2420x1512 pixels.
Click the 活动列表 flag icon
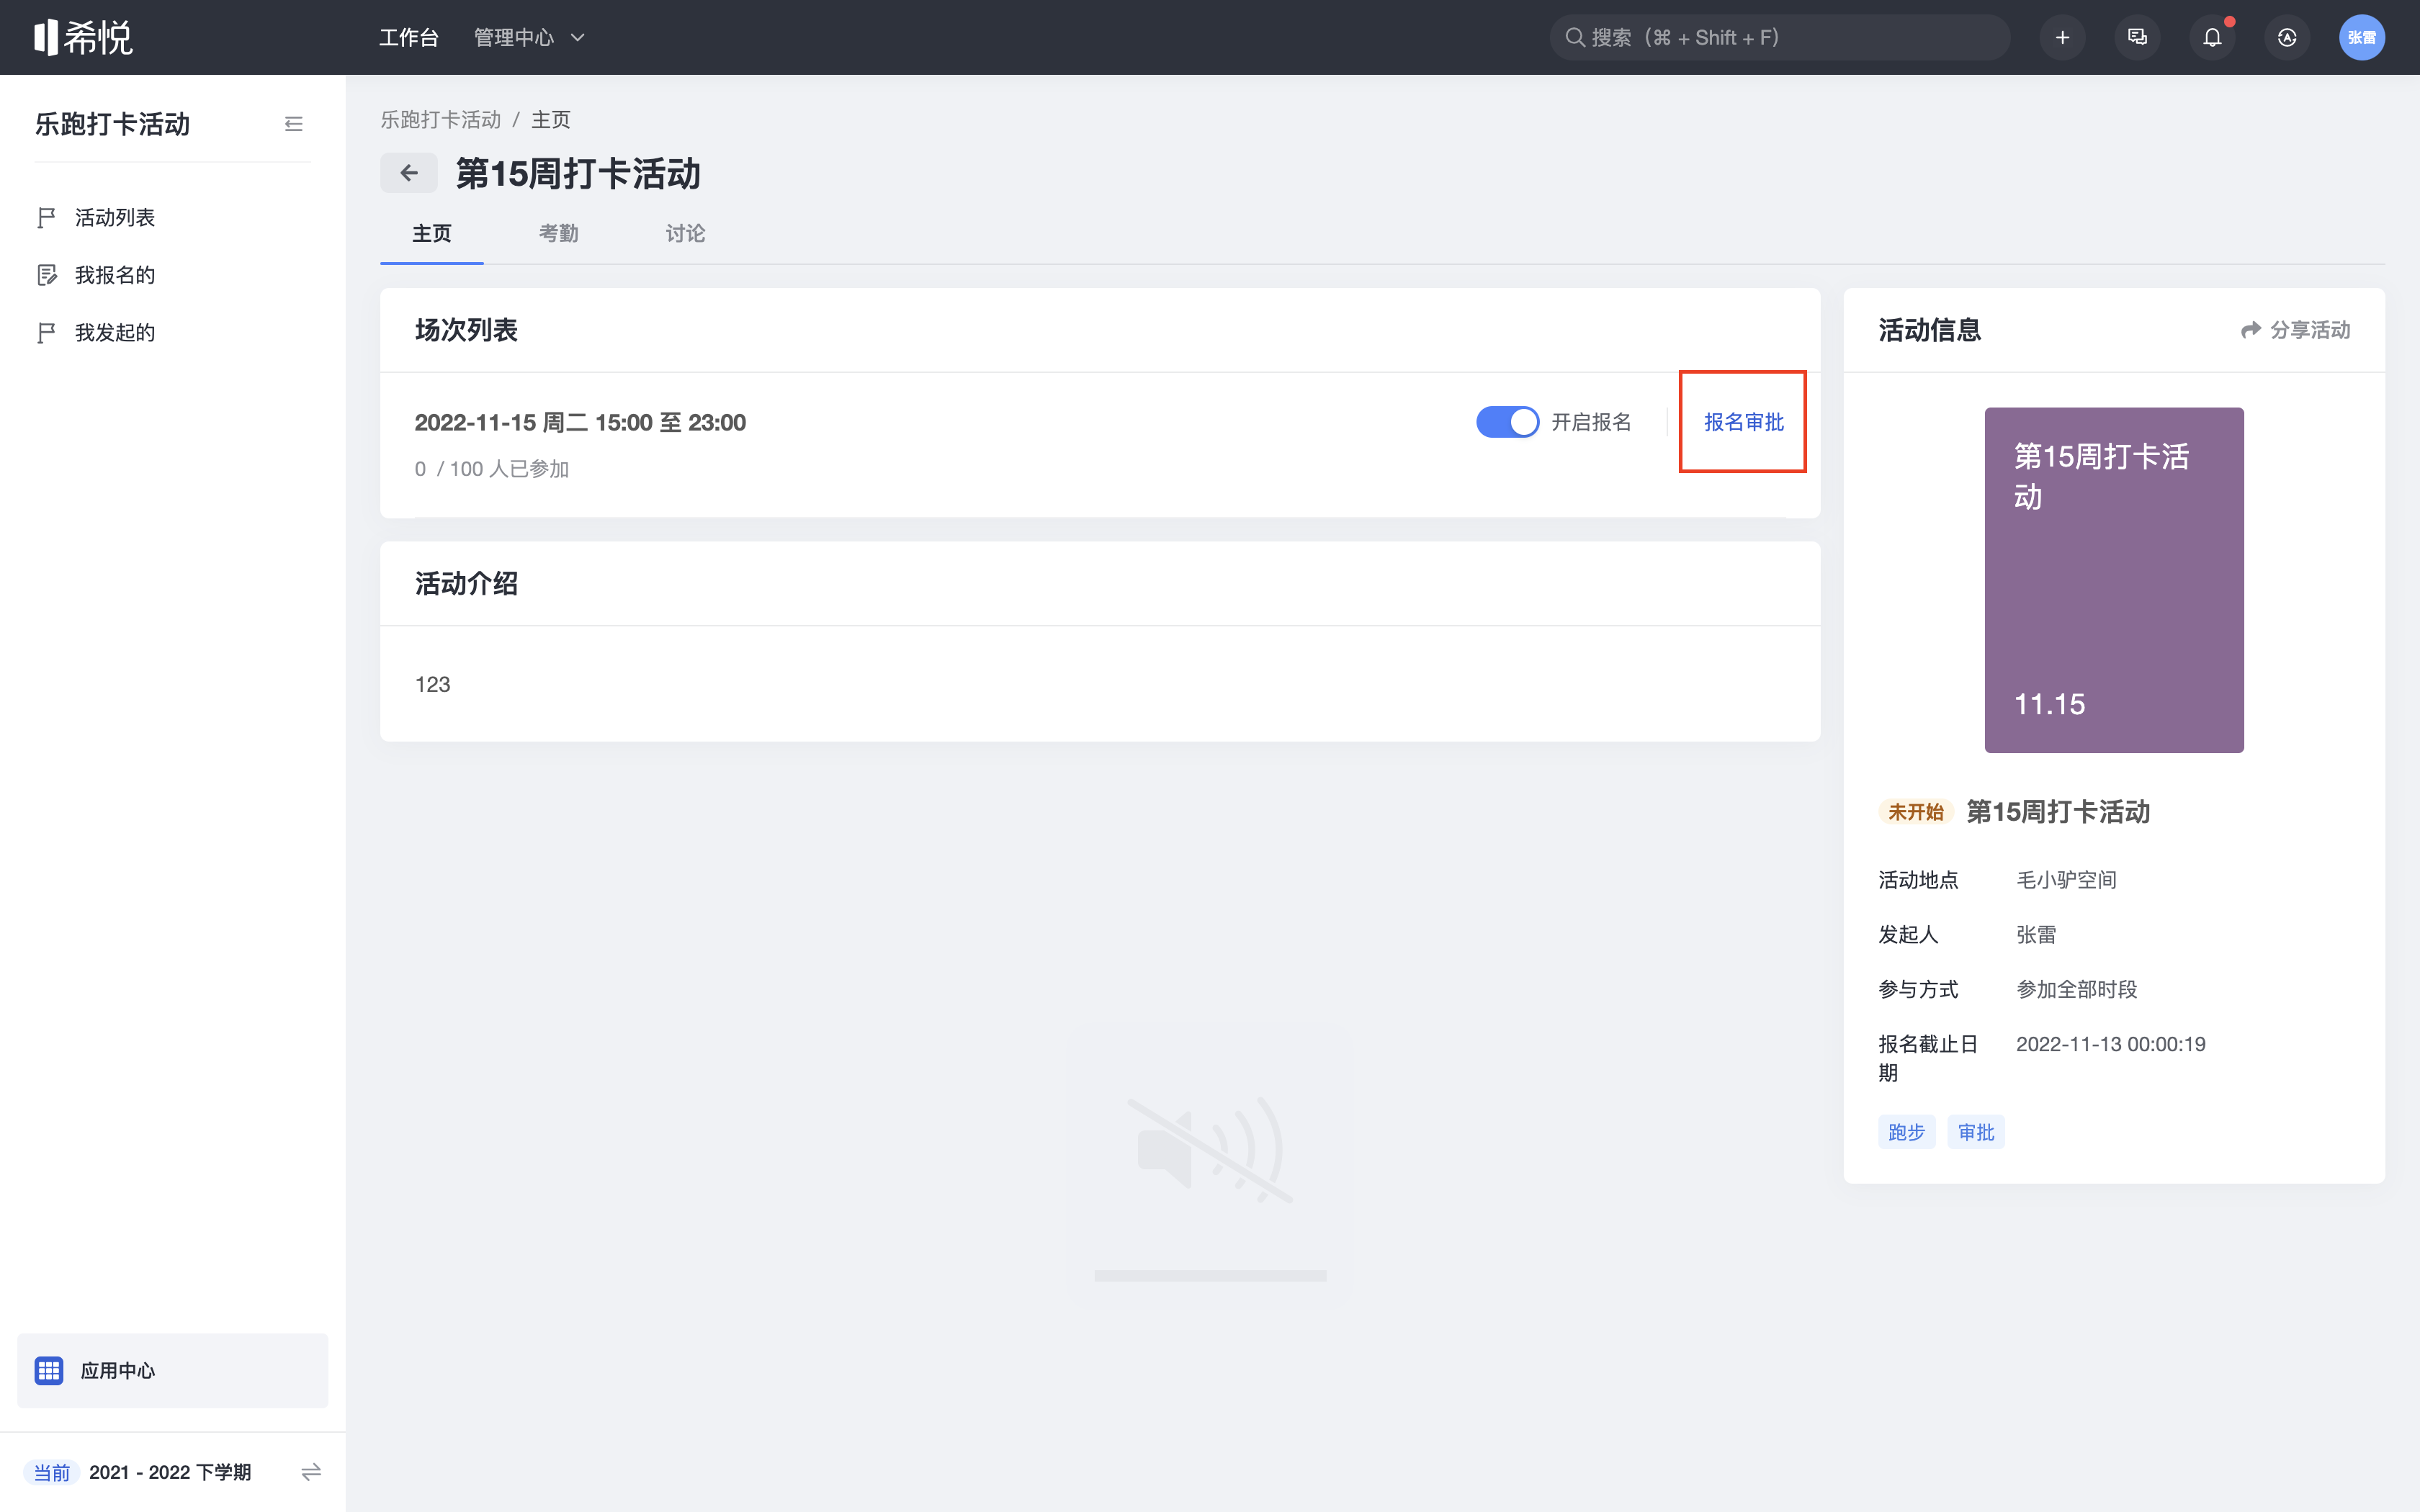(46, 217)
